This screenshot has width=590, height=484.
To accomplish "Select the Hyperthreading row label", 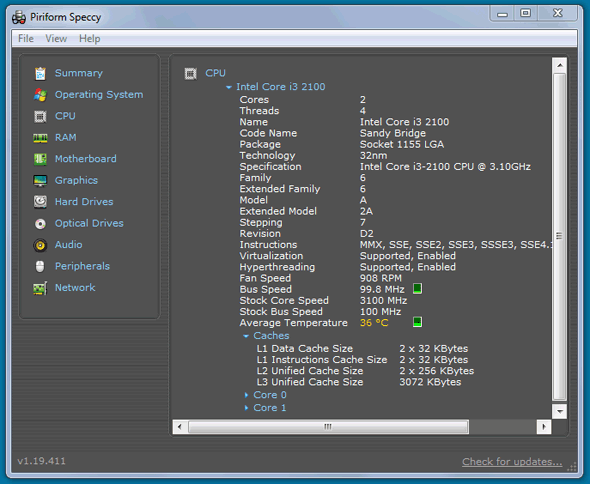I will pyautogui.click(x=277, y=267).
